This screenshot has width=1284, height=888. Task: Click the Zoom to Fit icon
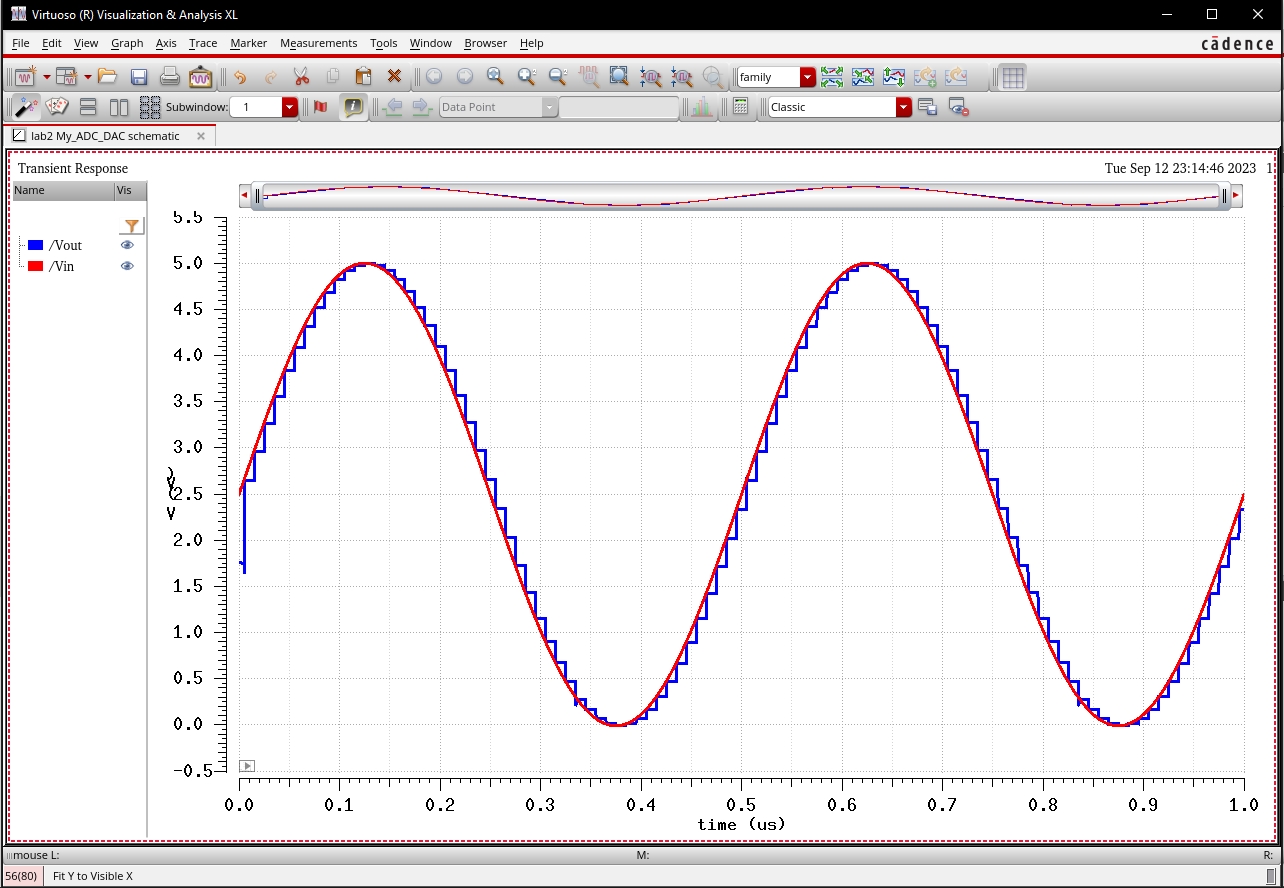coord(619,77)
